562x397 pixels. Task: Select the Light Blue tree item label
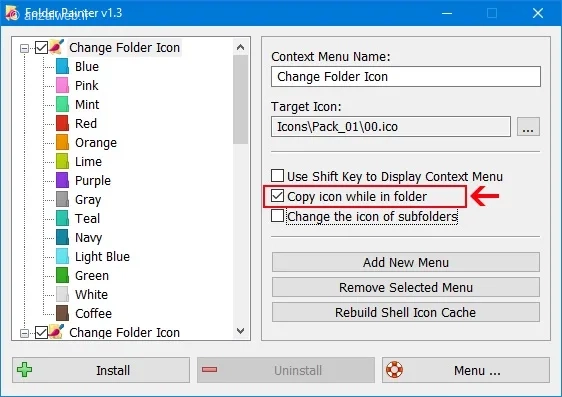pyautogui.click(x=103, y=256)
